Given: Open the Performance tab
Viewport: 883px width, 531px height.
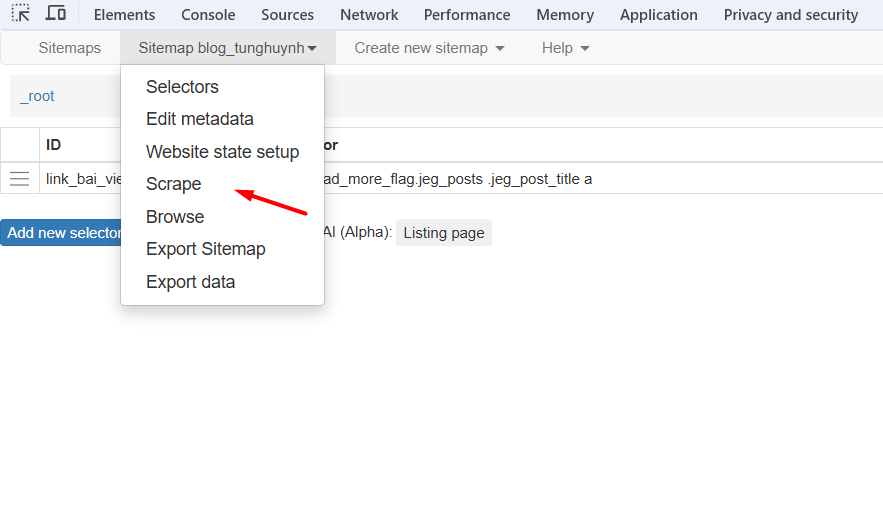Looking at the screenshot, I should 466,15.
